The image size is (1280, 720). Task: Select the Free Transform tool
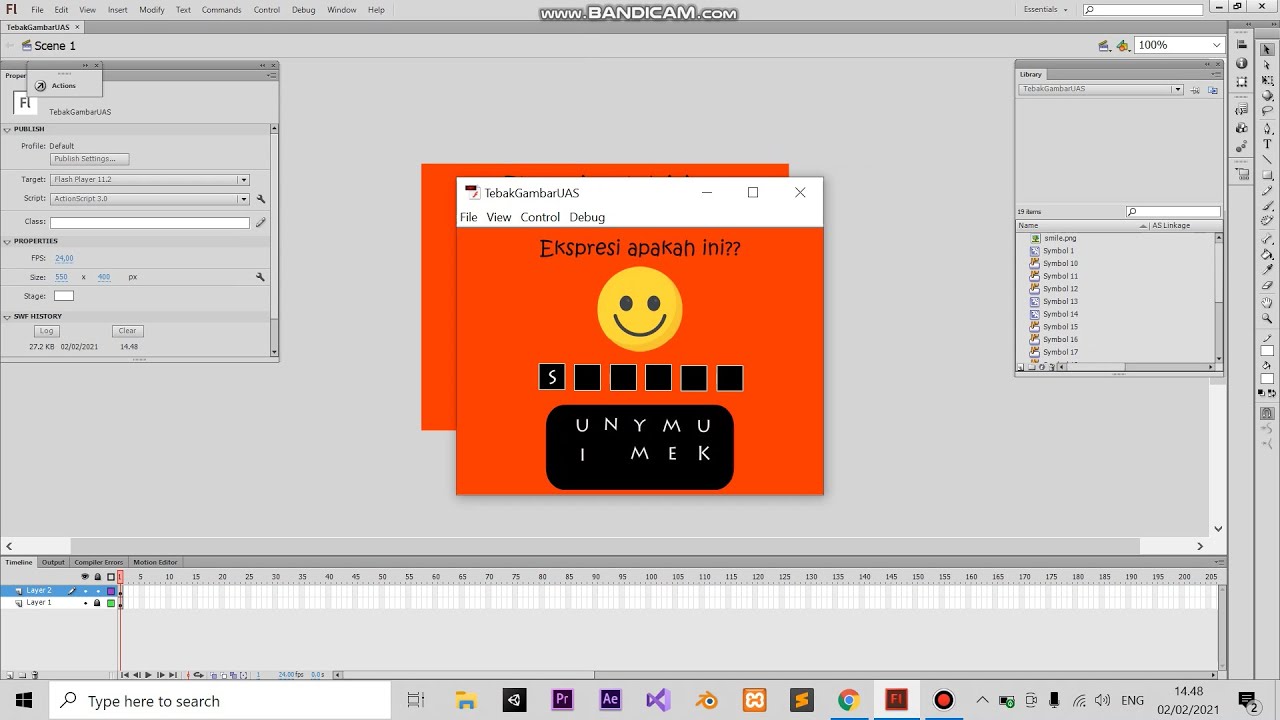[x=1267, y=81]
